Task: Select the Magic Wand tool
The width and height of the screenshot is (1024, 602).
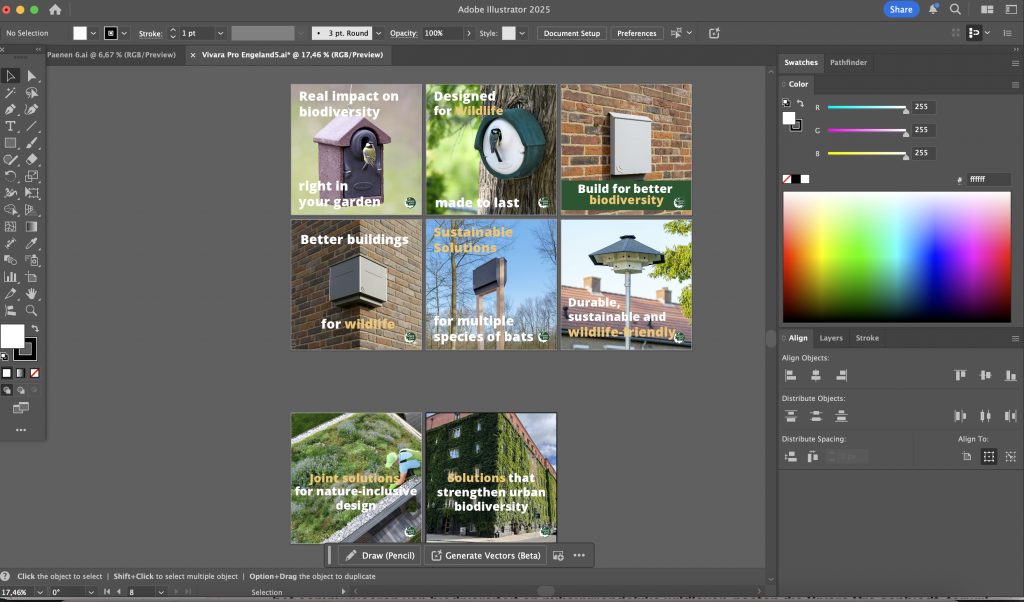Action: [10, 92]
